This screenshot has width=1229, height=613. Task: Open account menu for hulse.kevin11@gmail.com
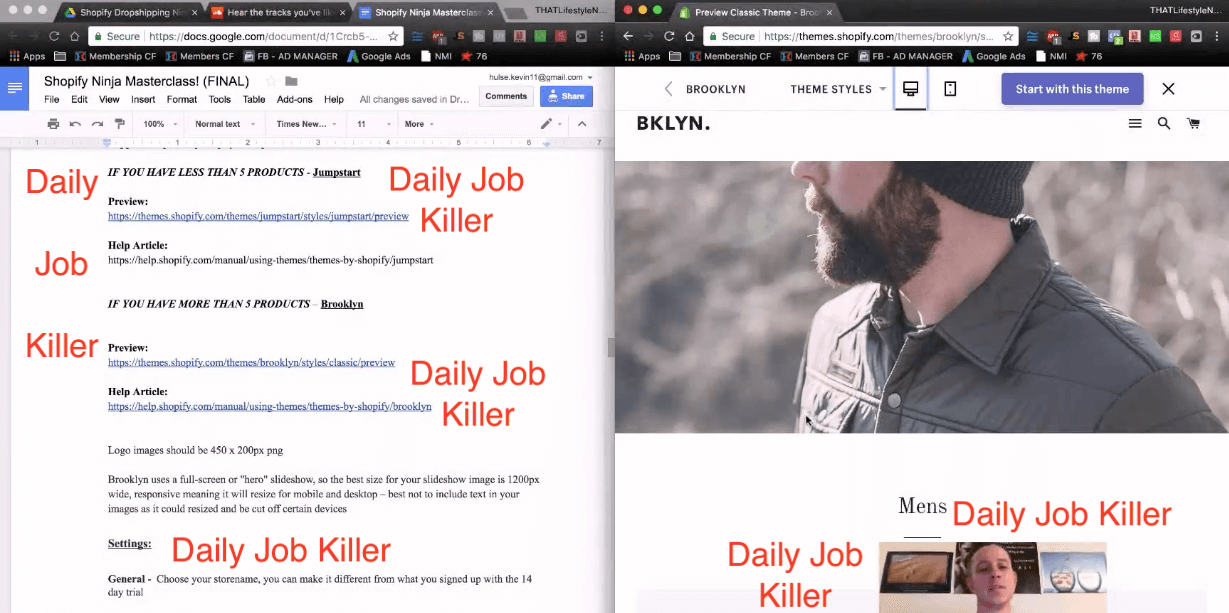(541, 77)
